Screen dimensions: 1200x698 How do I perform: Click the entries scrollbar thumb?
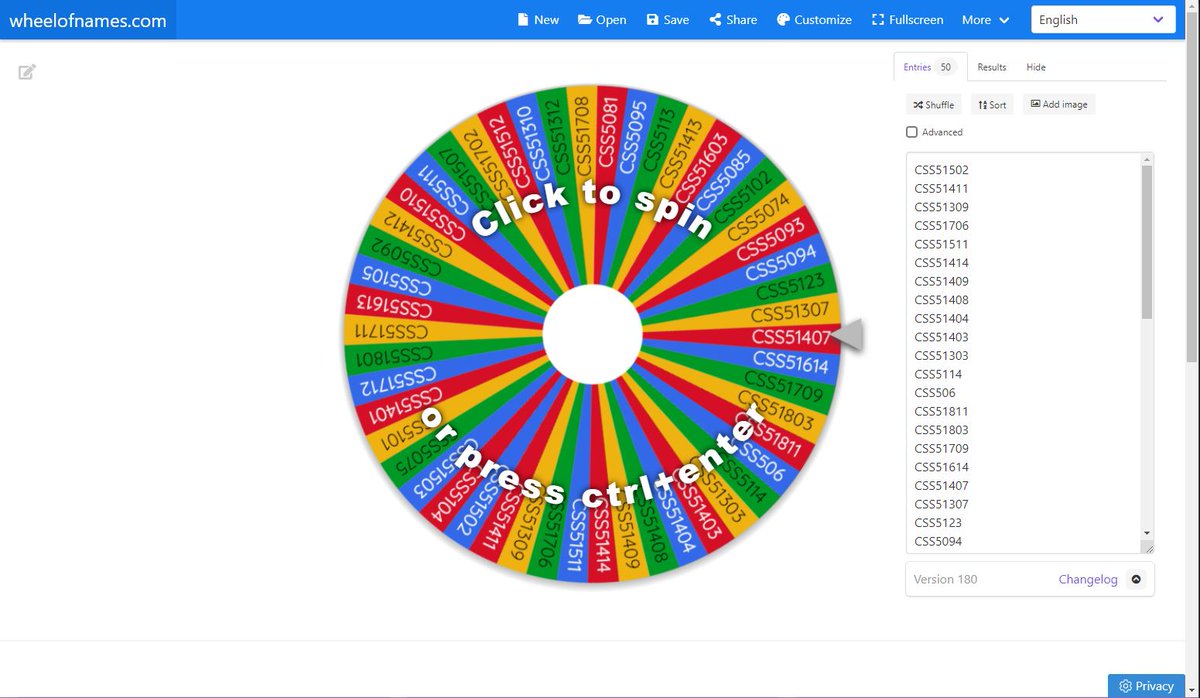coord(1147,240)
